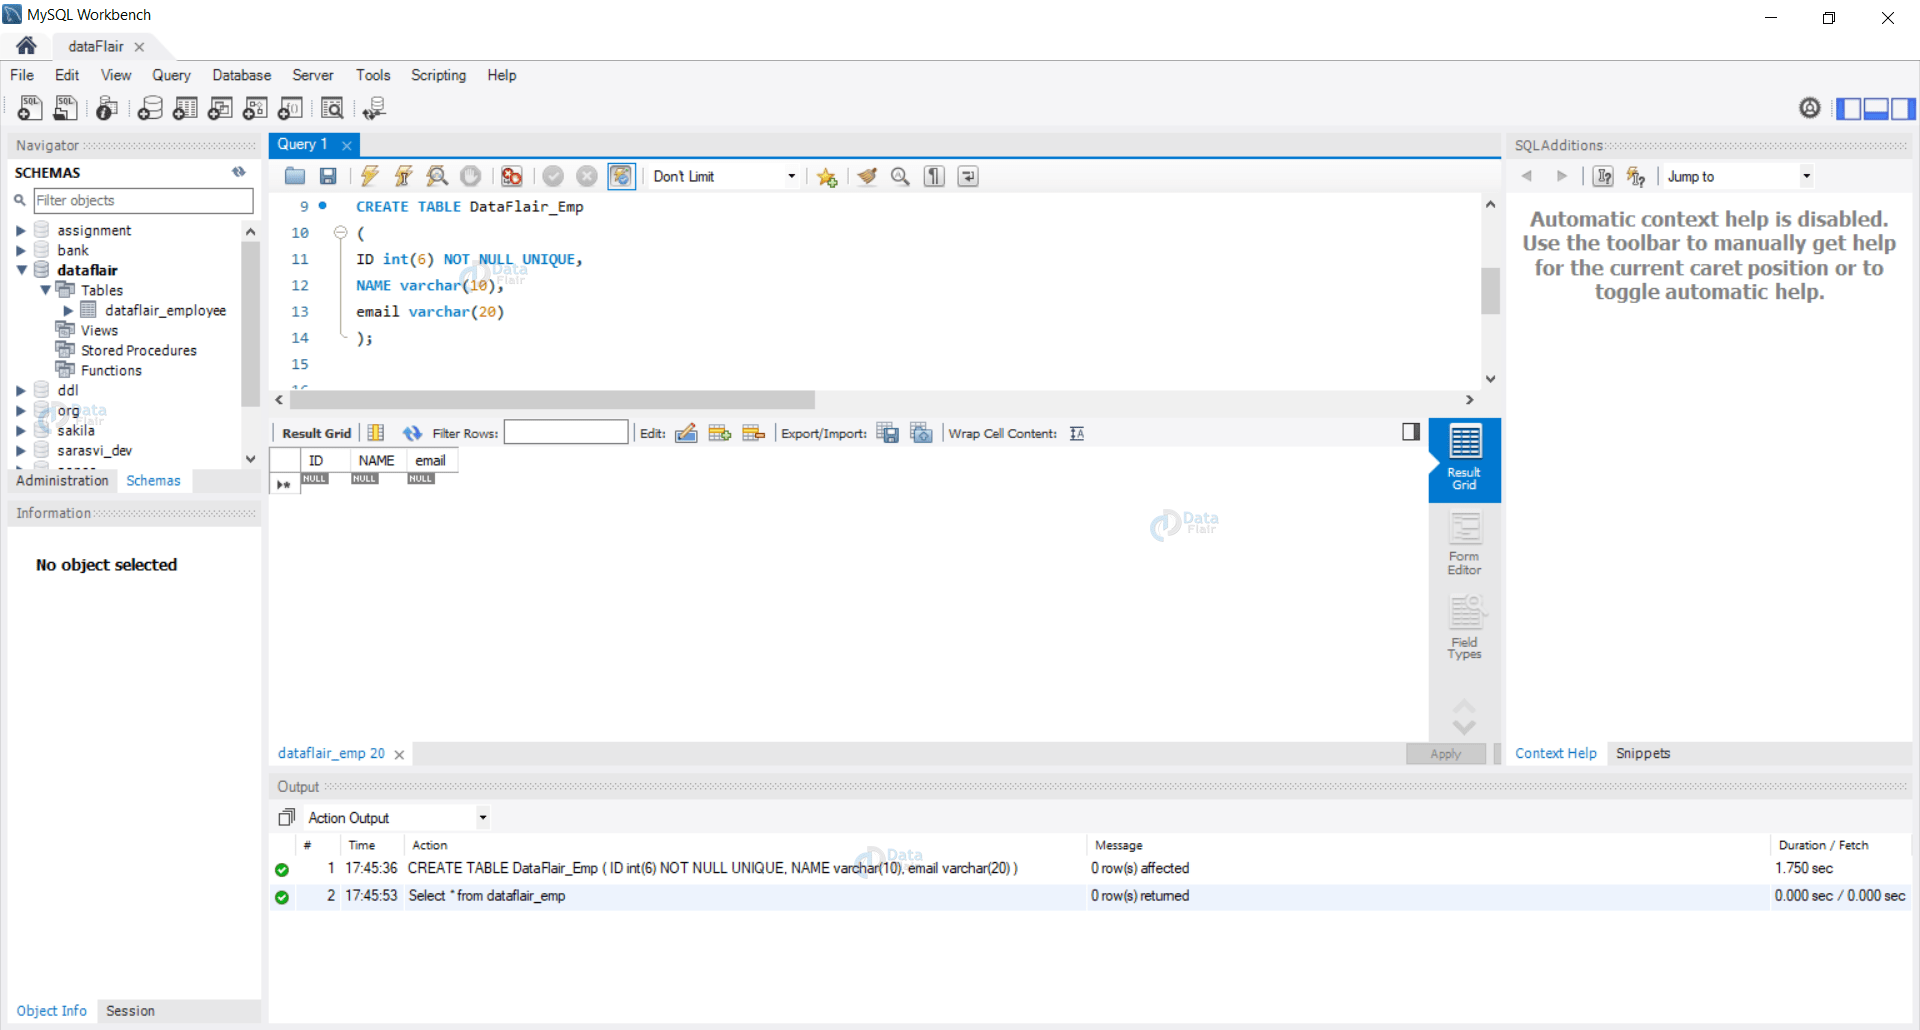The width and height of the screenshot is (1920, 1030).
Task: Open the Field Types view
Action: tap(1464, 628)
